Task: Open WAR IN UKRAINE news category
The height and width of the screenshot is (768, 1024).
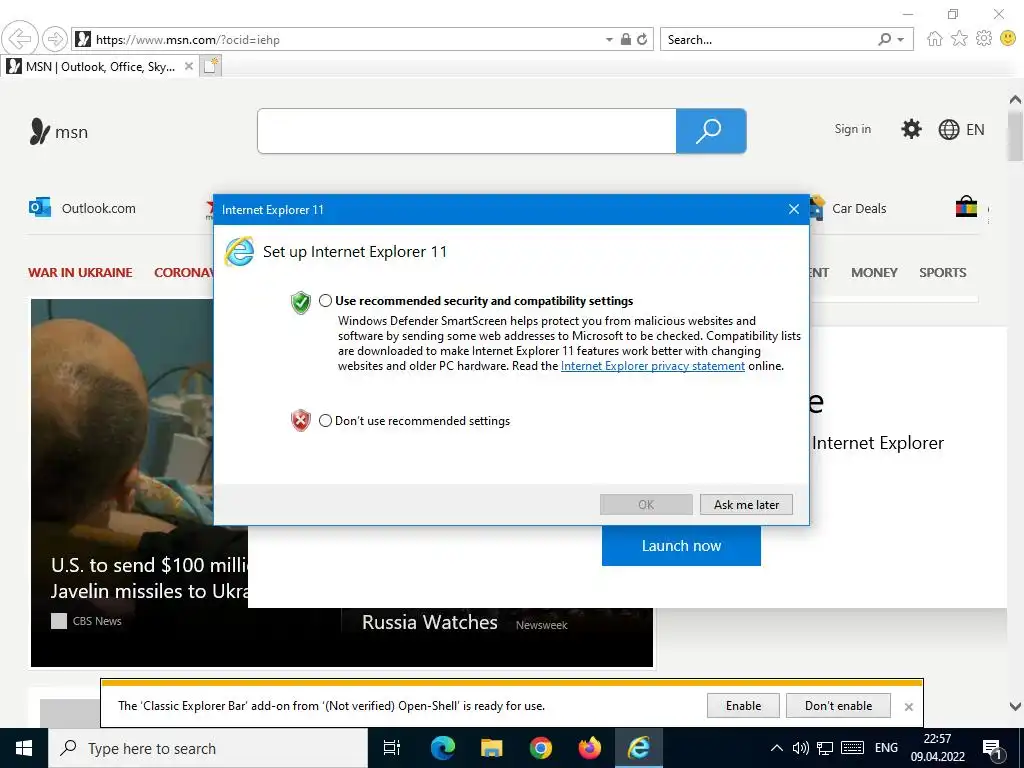Action: point(80,272)
